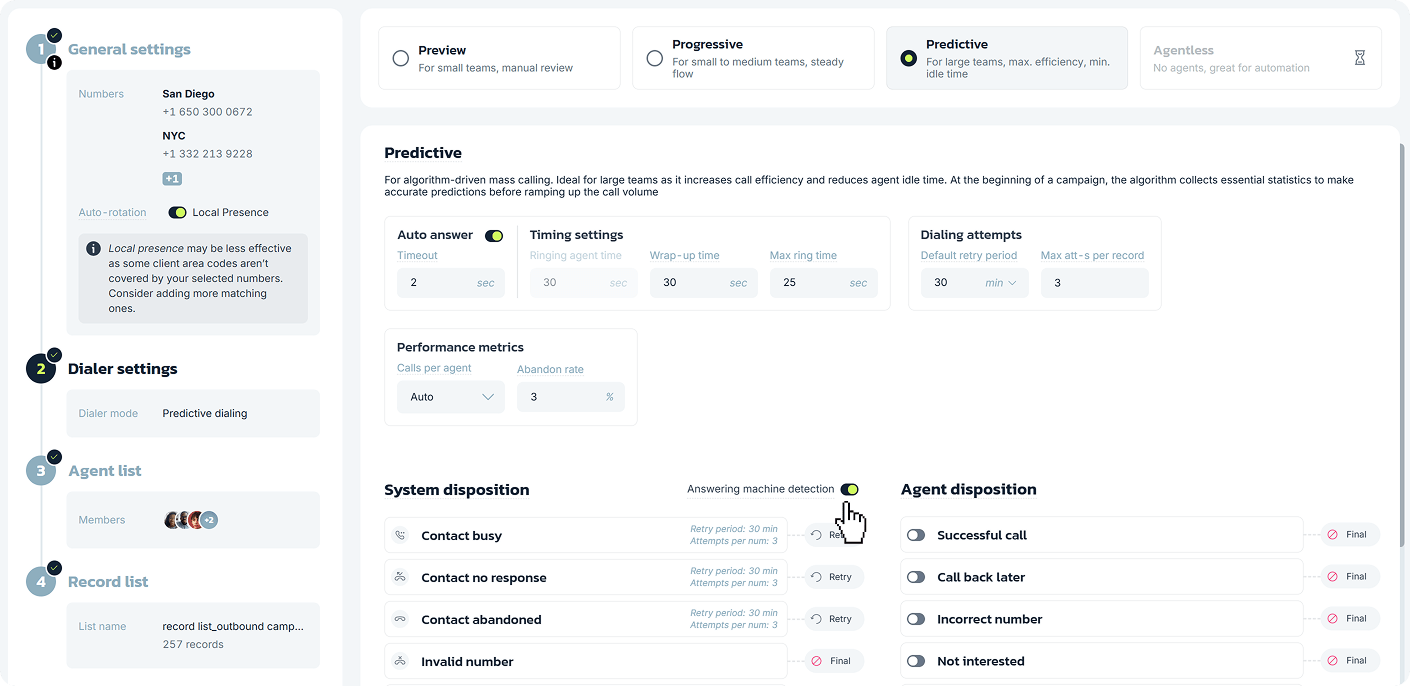Click the Invalid number row icon

(400, 662)
